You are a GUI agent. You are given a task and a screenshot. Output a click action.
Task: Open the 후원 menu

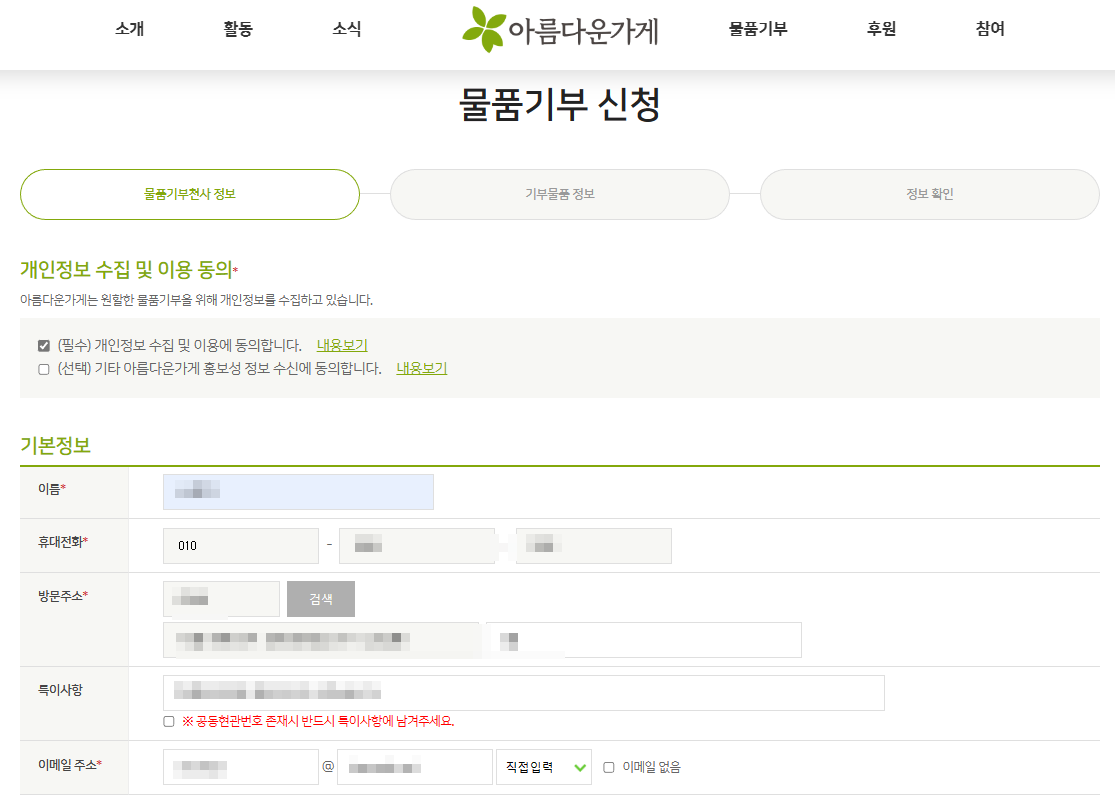(x=881, y=29)
